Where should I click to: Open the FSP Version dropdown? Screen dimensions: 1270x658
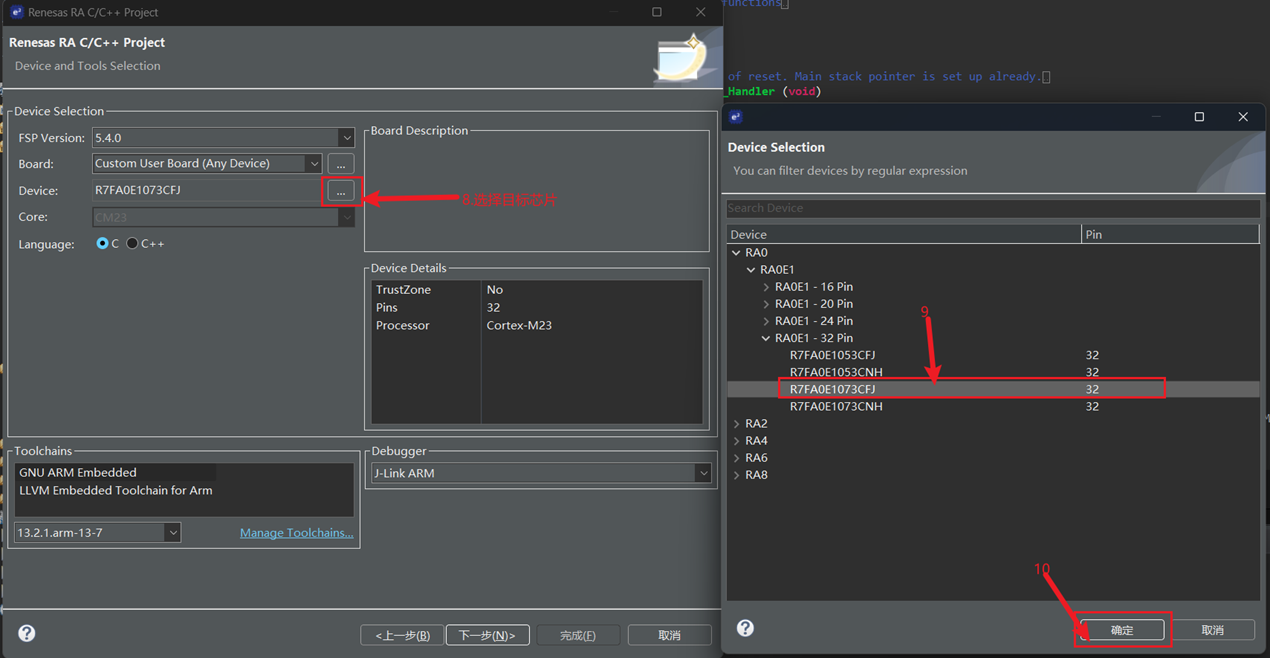pos(345,138)
